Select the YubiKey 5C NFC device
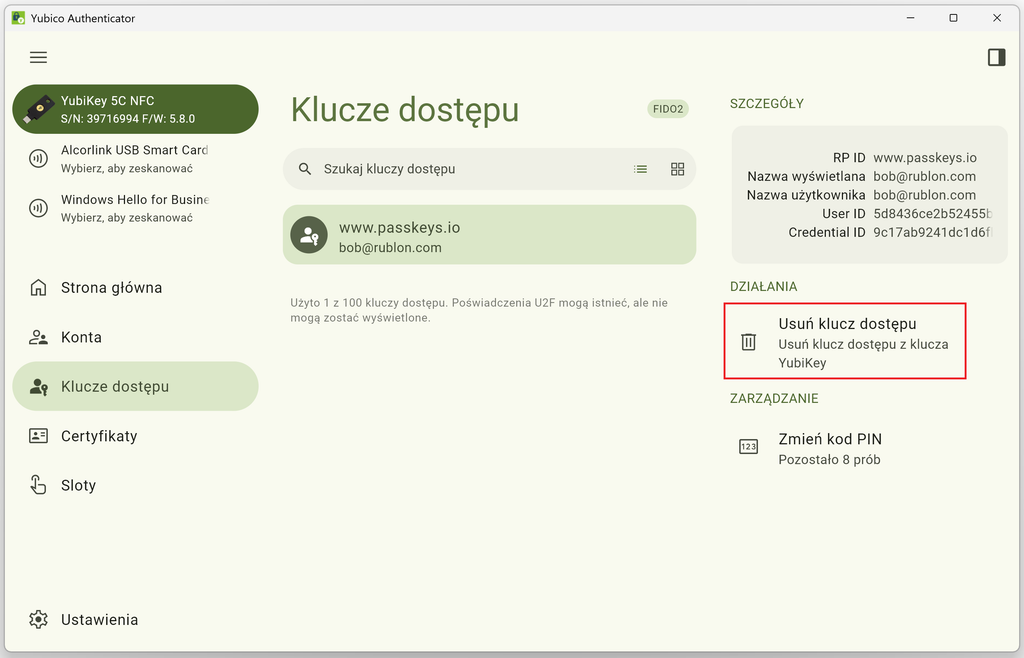The width and height of the screenshot is (1024, 658). [135, 109]
